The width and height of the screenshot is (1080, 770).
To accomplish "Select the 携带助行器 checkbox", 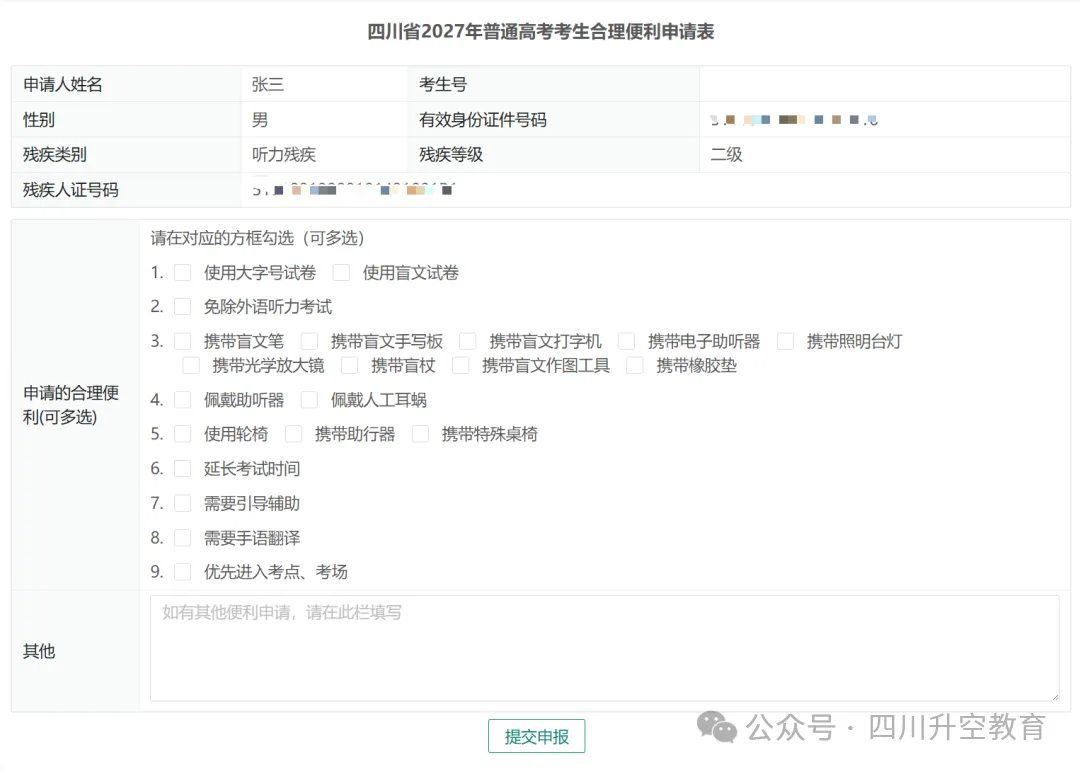I will point(293,434).
